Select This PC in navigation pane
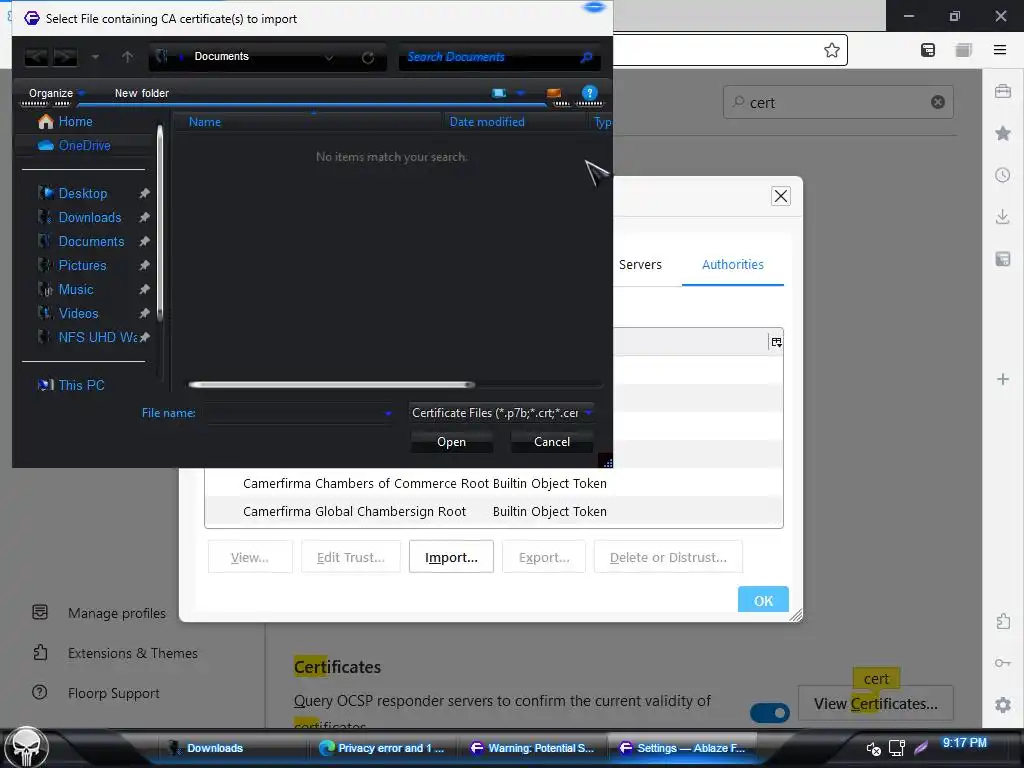 pos(81,385)
